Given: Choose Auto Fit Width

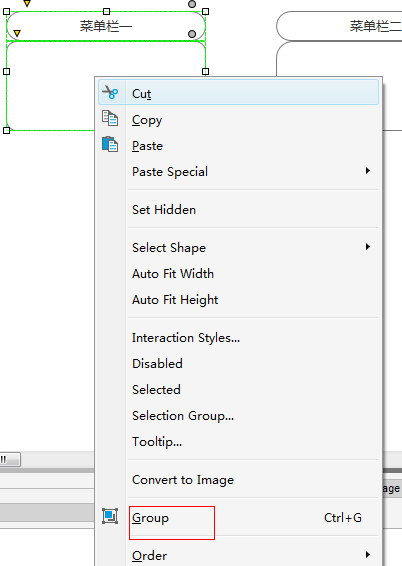Looking at the screenshot, I should pos(239,274).
